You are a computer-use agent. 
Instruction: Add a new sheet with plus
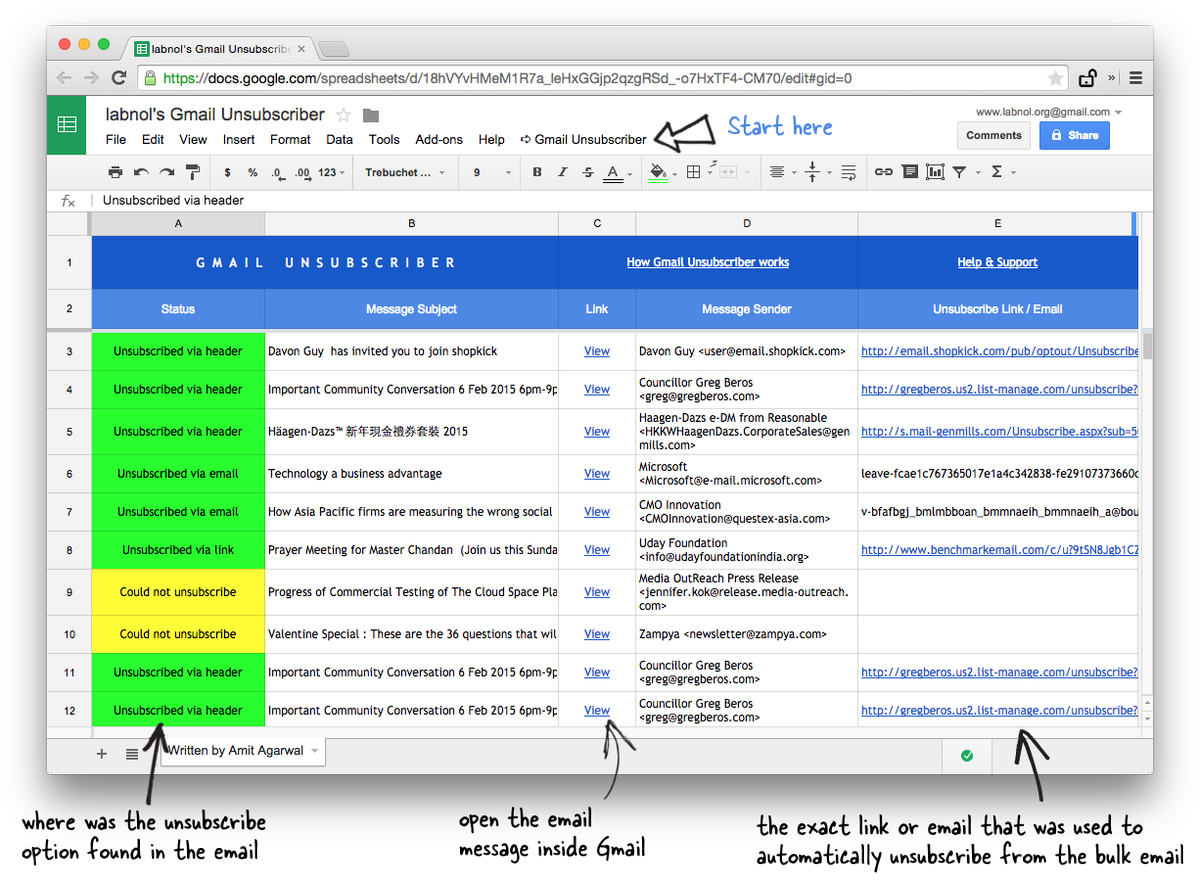click(x=101, y=754)
